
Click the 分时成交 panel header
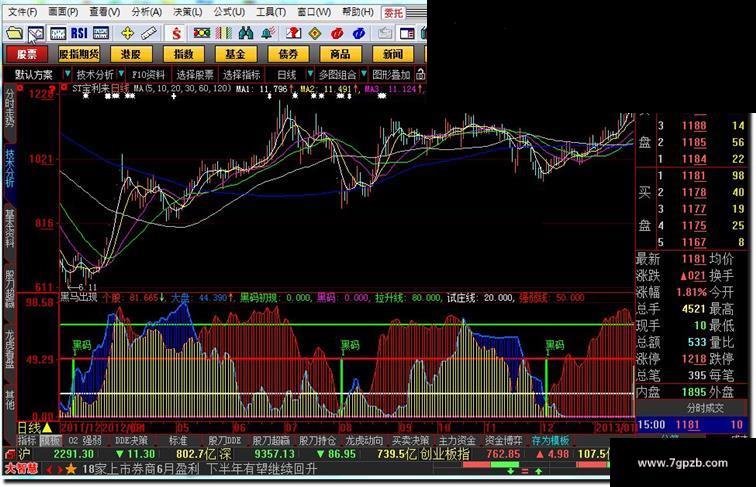[704, 408]
